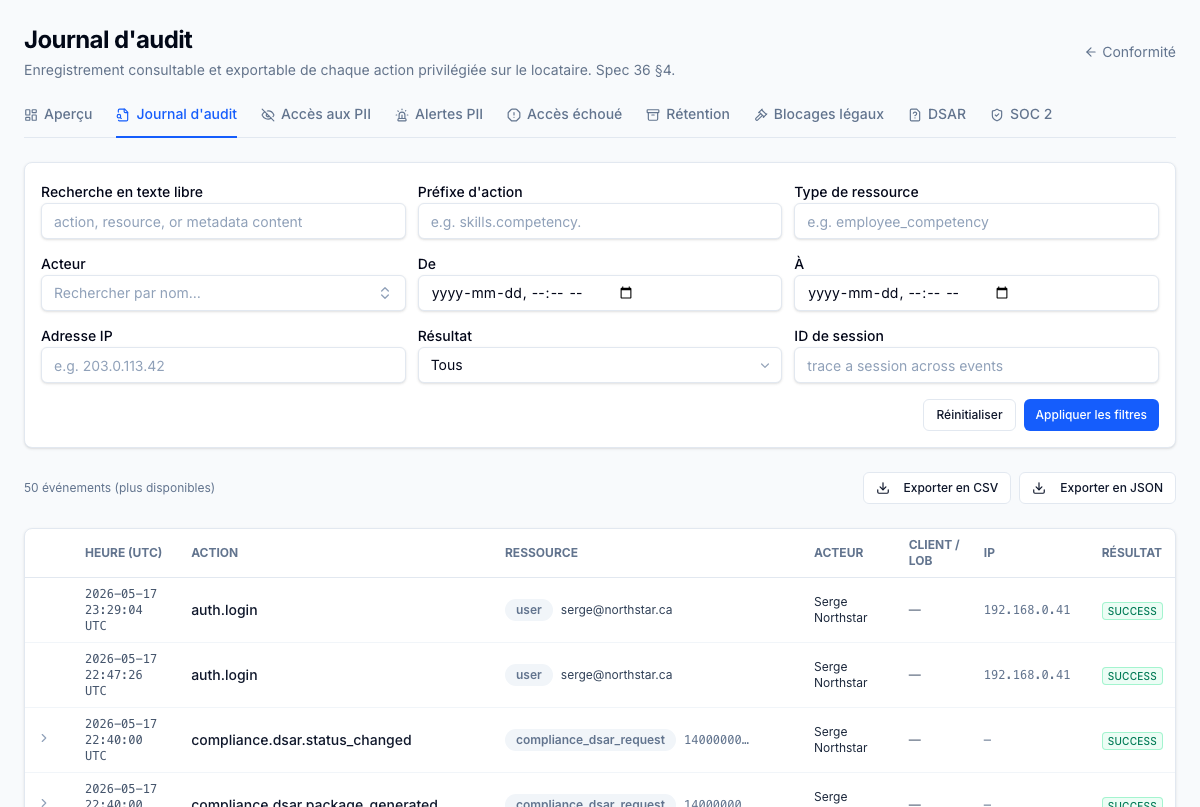Click the download icon in Exporter en JSON
Screen dimensions: 1200x807
tap(1039, 488)
